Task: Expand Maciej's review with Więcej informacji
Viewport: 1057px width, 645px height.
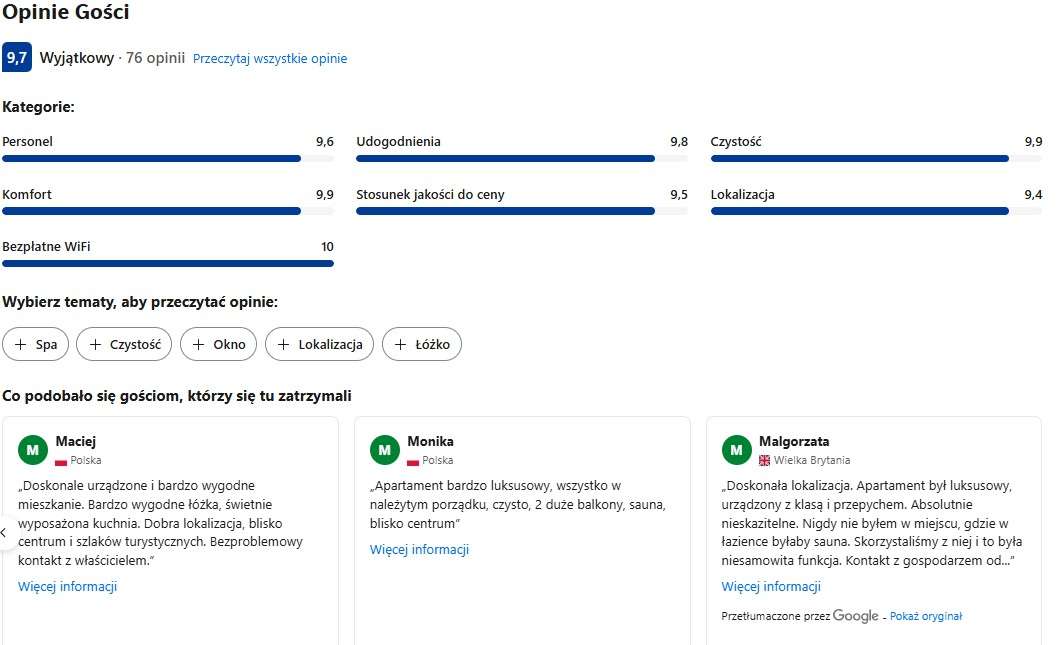Action: click(x=68, y=587)
